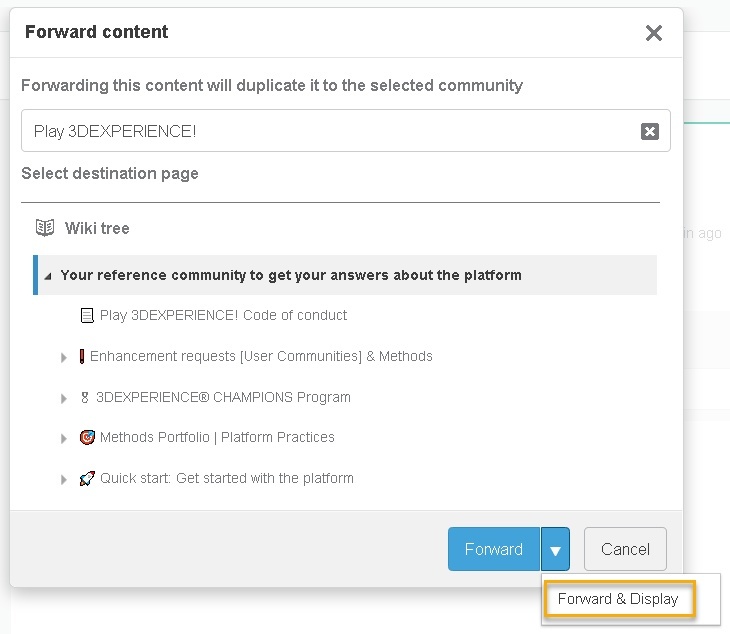Click the Wiki tree book icon
Image resolution: width=730 pixels, height=634 pixels.
44,228
